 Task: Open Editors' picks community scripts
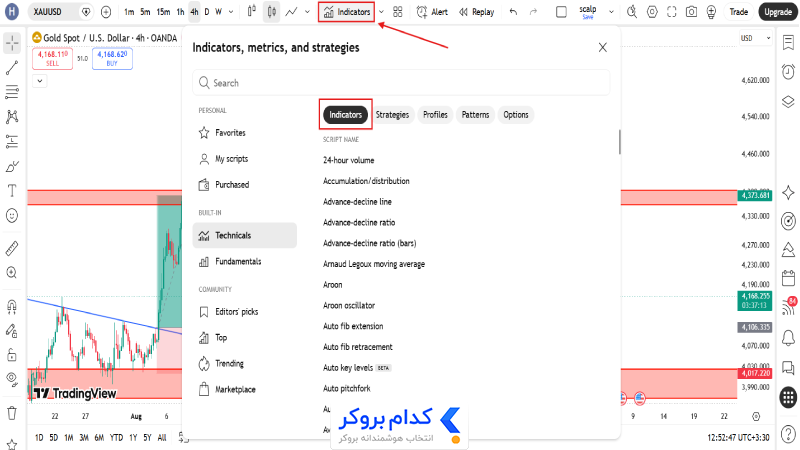pyautogui.click(x=244, y=312)
